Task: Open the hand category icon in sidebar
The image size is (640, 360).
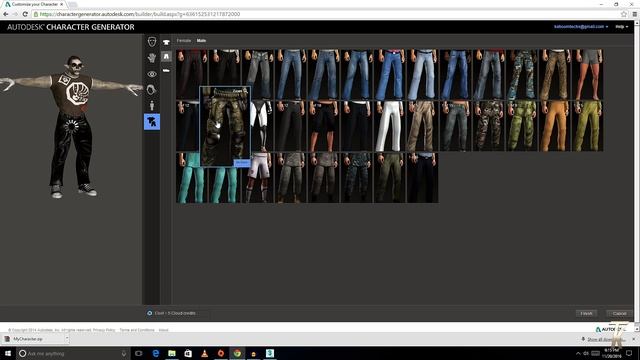Action: tap(152, 58)
